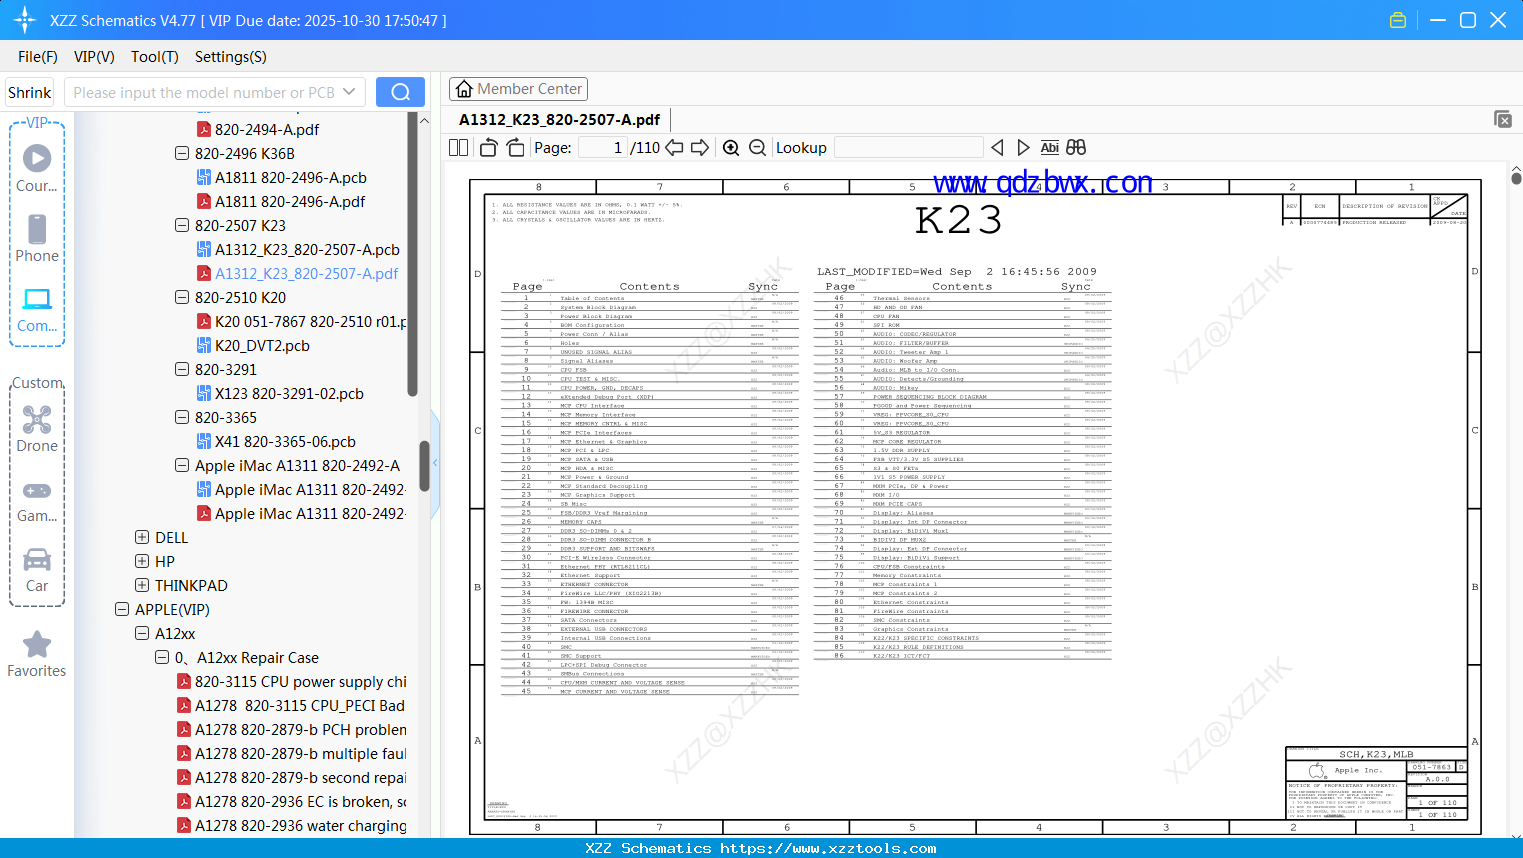The height and width of the screenshot is (858, 1523).
Task: Open A1278 820-2936 water charging case
Action: [291, 826]
